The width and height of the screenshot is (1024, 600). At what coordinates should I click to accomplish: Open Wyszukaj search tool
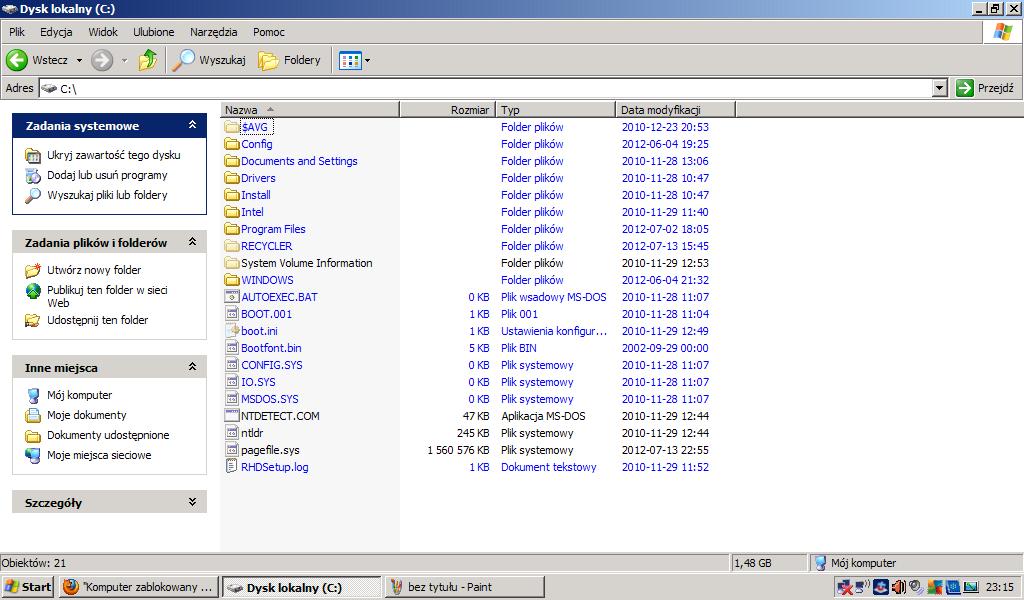[x=209, y=60]
